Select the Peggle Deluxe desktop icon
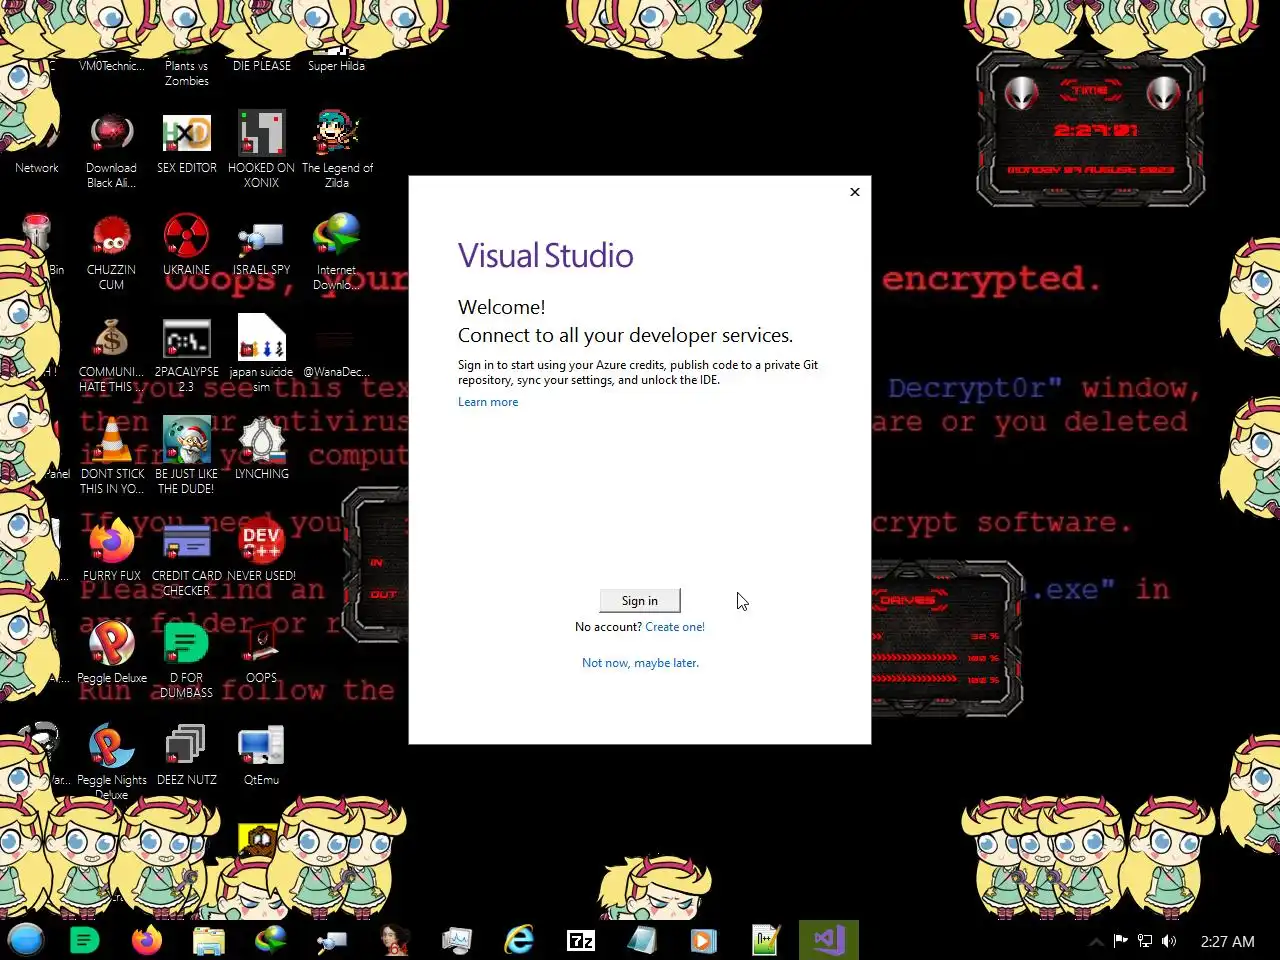 [112, 652]
